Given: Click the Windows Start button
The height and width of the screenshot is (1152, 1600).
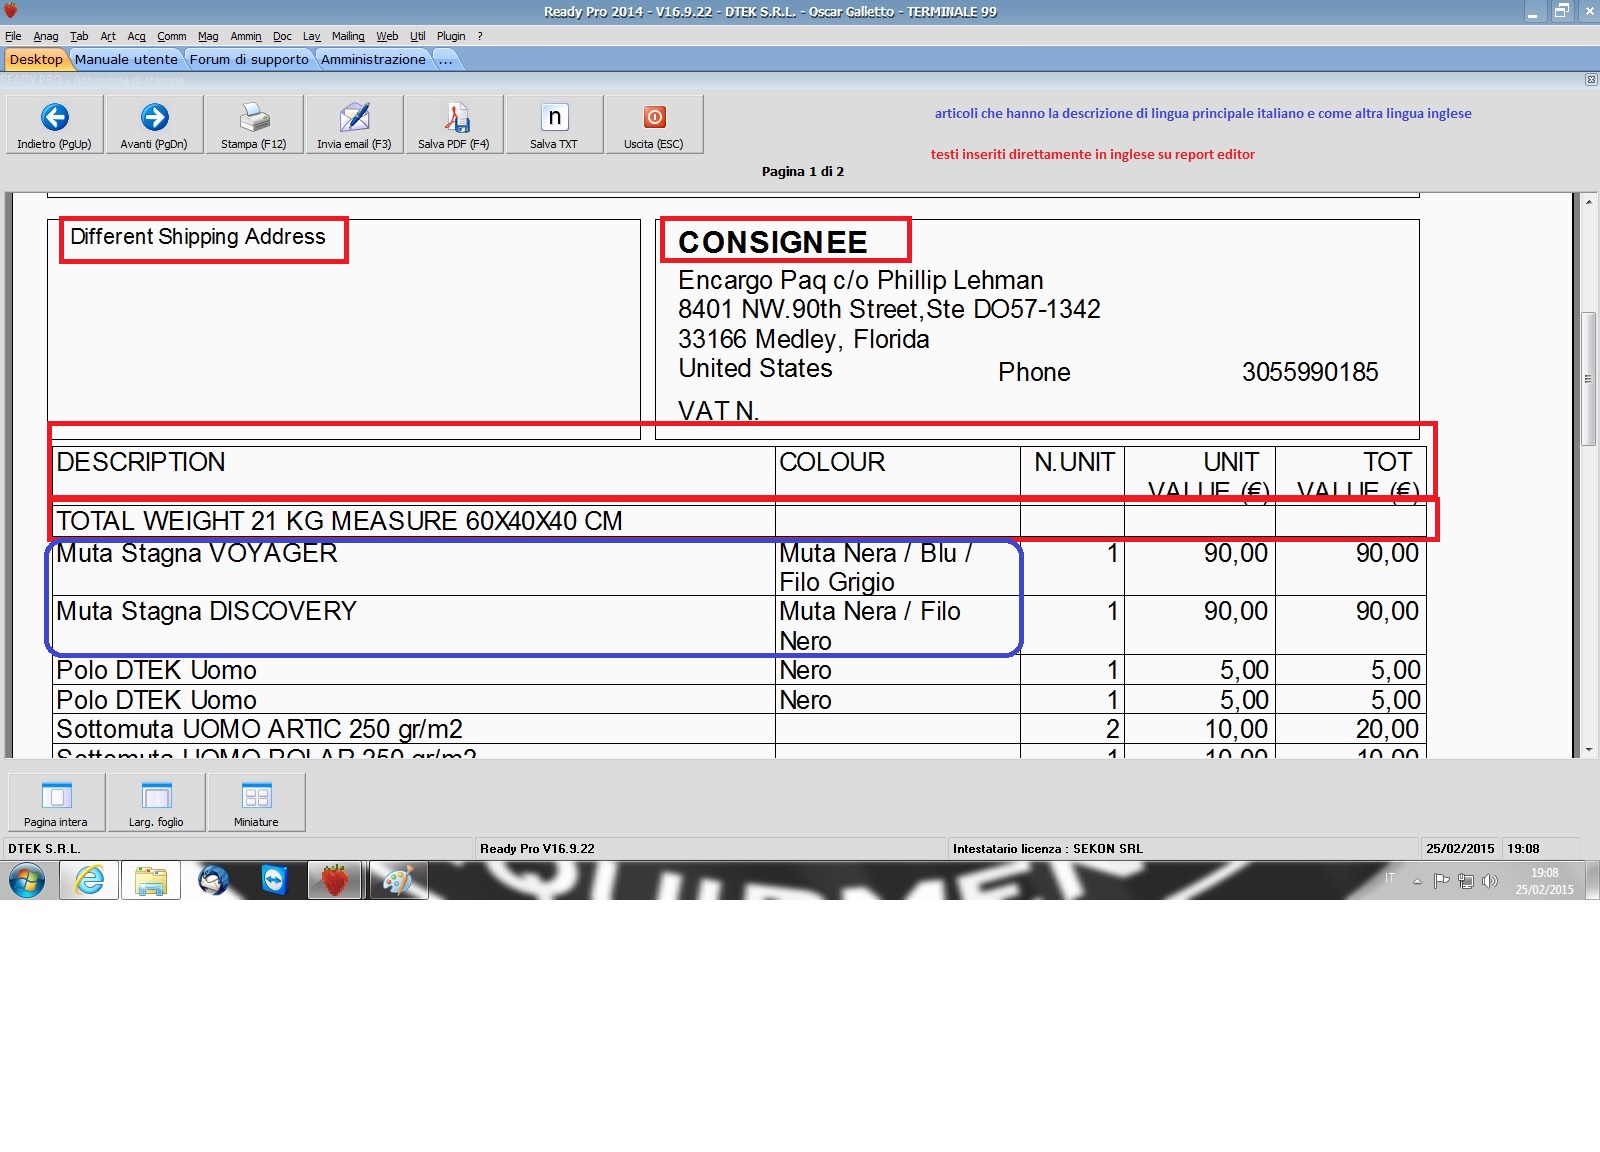Looking at the screenshot, I should [x=27, y=881].
